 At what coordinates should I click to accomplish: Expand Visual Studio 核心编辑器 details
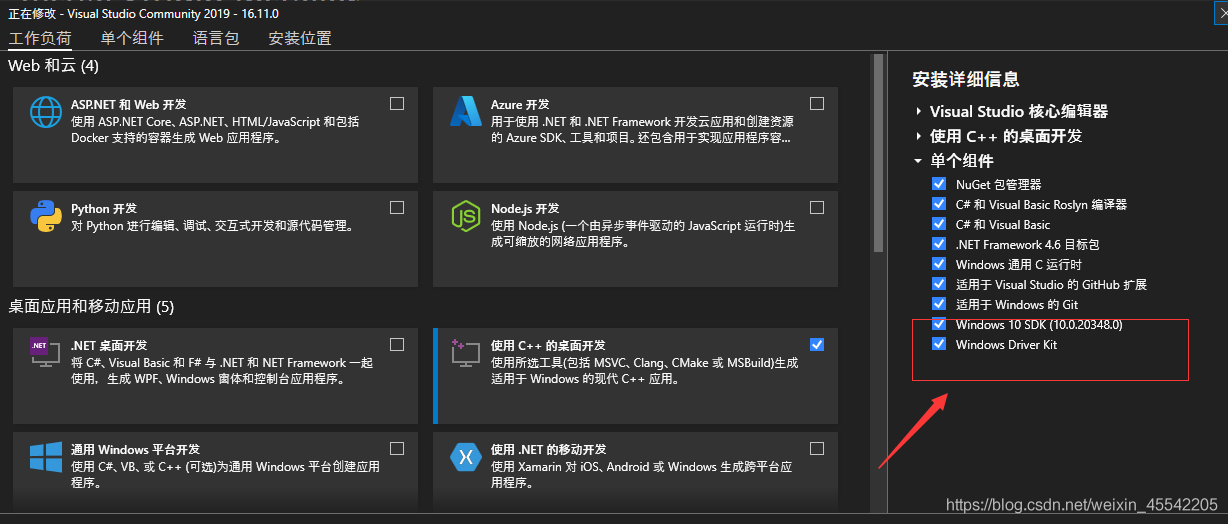point(918,111)
